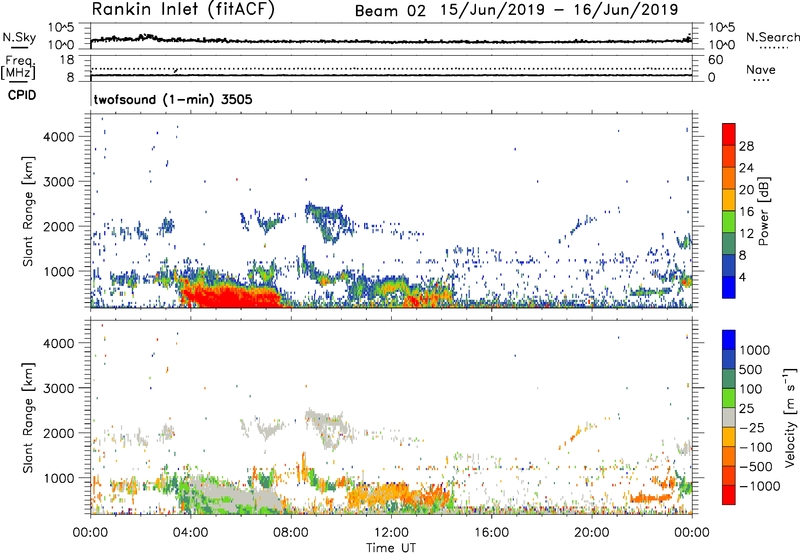Click the red top of the power colorbar
This screenshot has height=554, width=800.
point(729,134)
